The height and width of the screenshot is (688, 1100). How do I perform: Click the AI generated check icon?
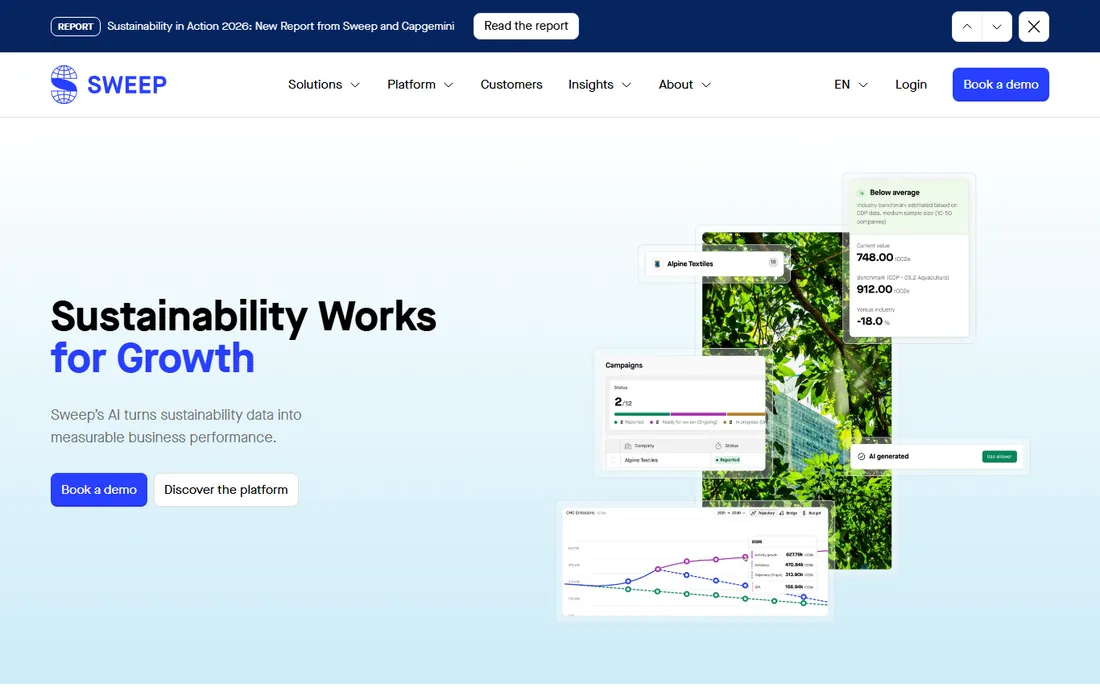pyautogui.click(x=861, y=457)
